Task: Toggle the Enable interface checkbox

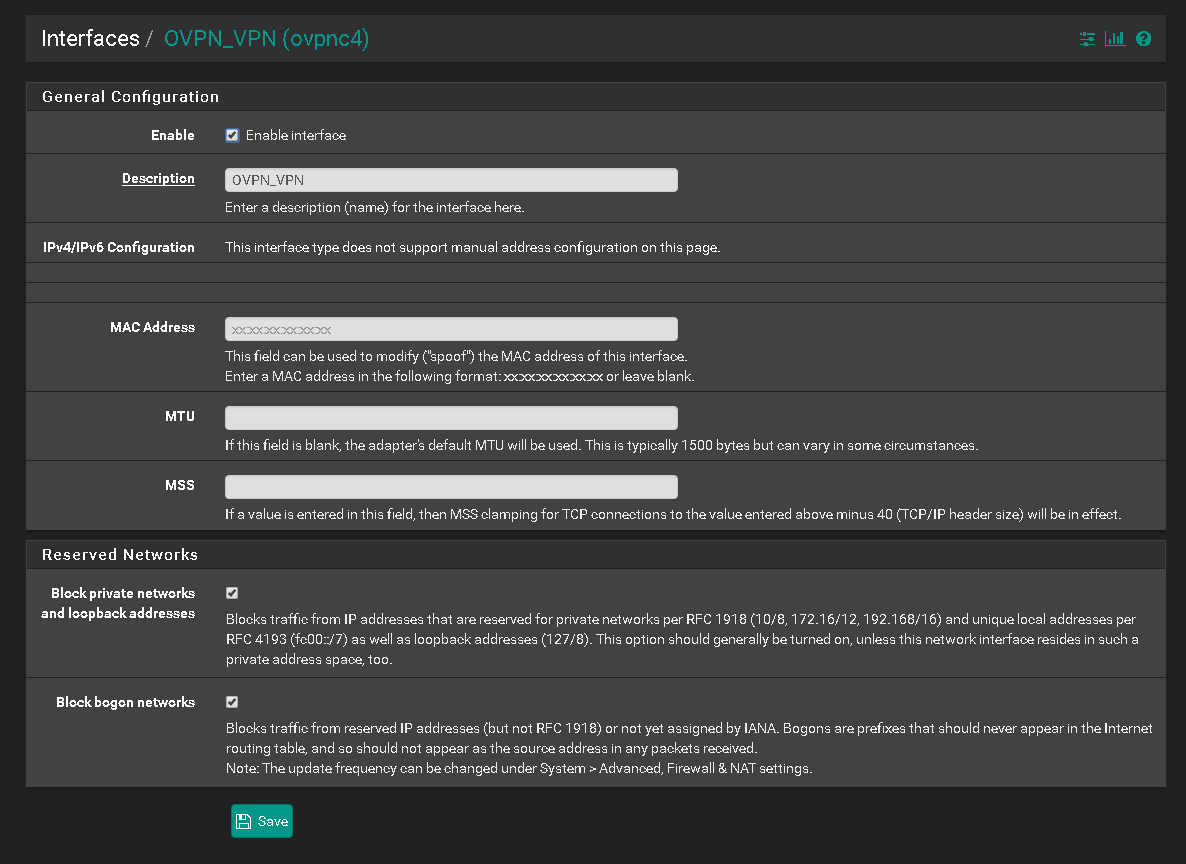Action: [x=232, y=135]
